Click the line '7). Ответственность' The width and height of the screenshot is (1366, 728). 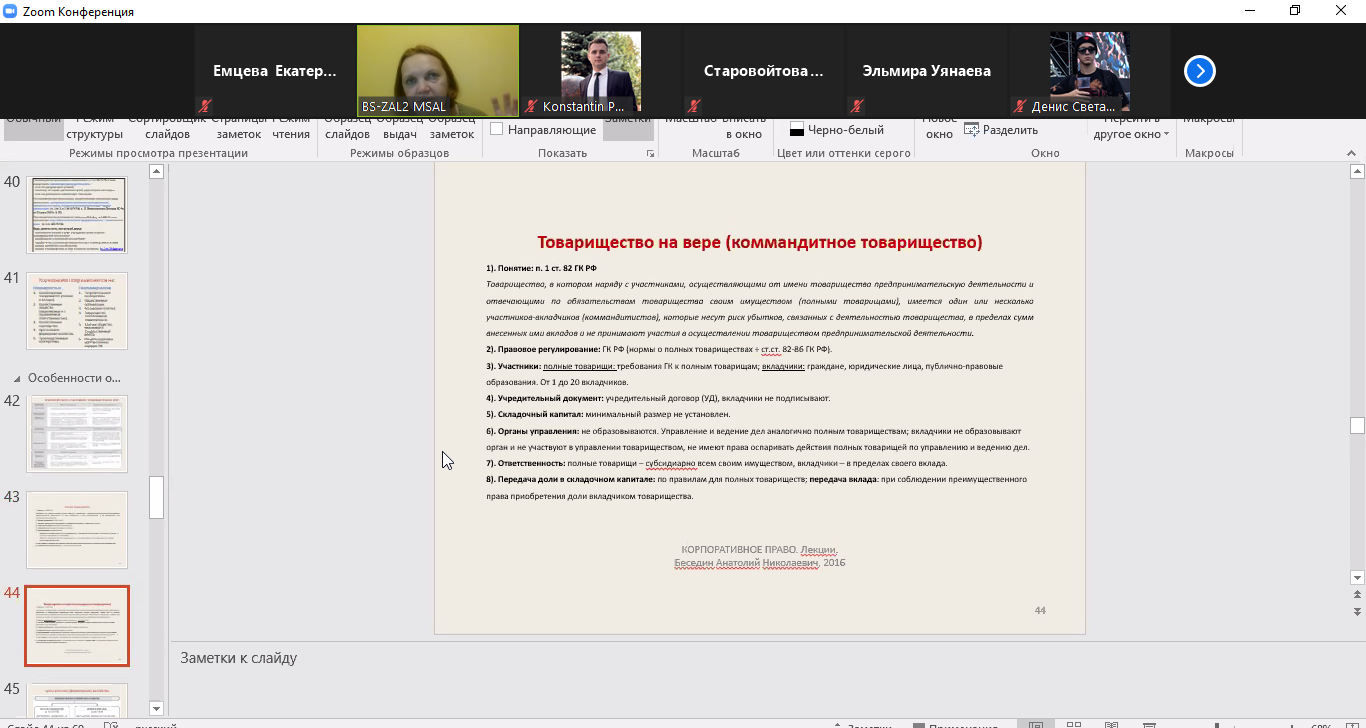[716, 463]
